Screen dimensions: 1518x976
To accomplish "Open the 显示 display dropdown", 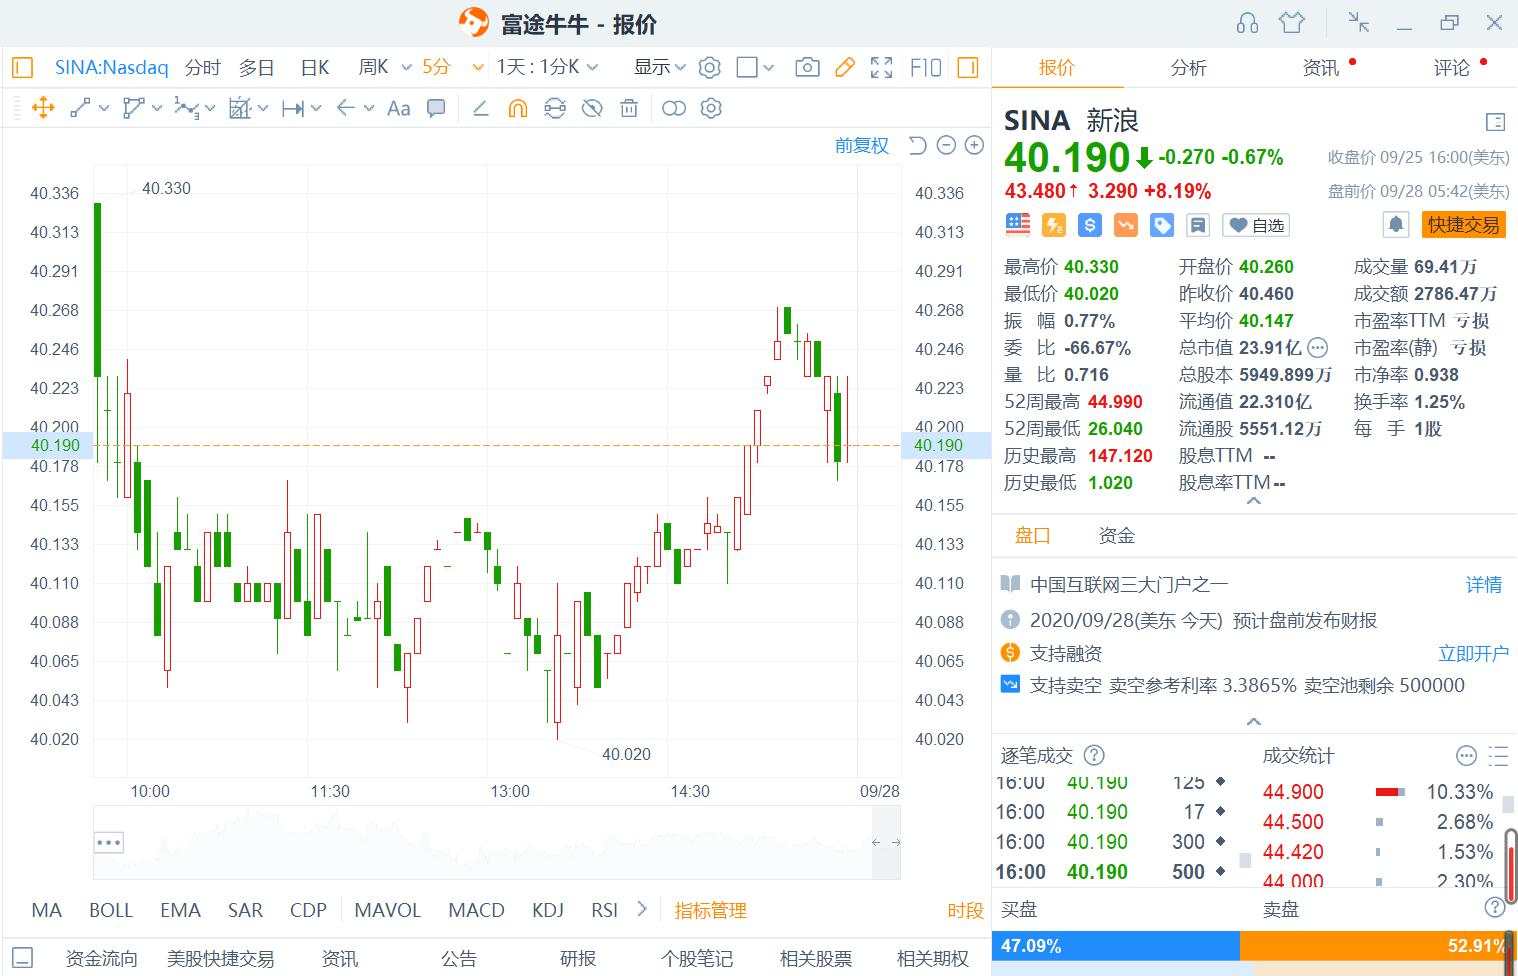I will point(680,67).
